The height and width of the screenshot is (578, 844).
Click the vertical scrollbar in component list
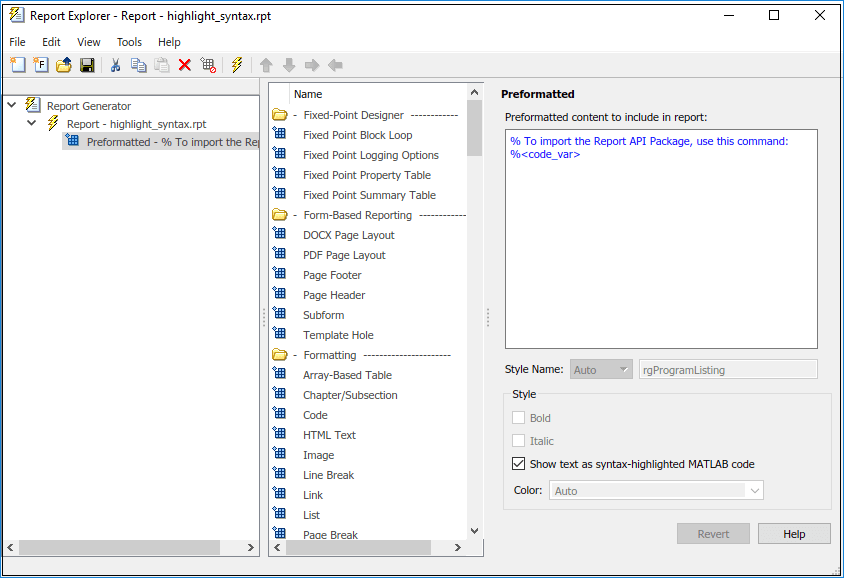click(x=474, y=128)
